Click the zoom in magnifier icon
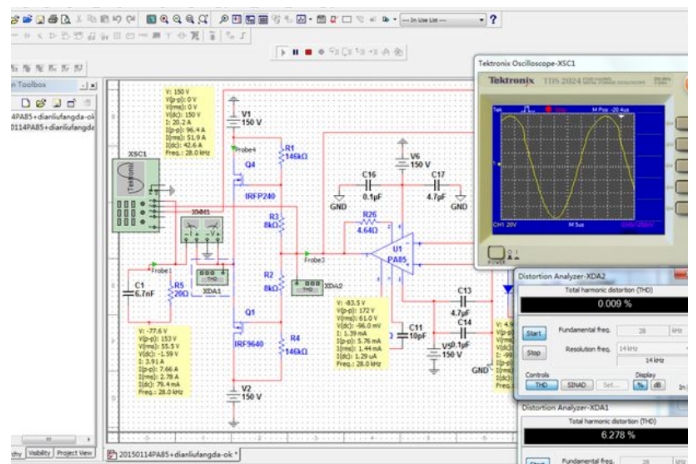 (x=165, y=19)
